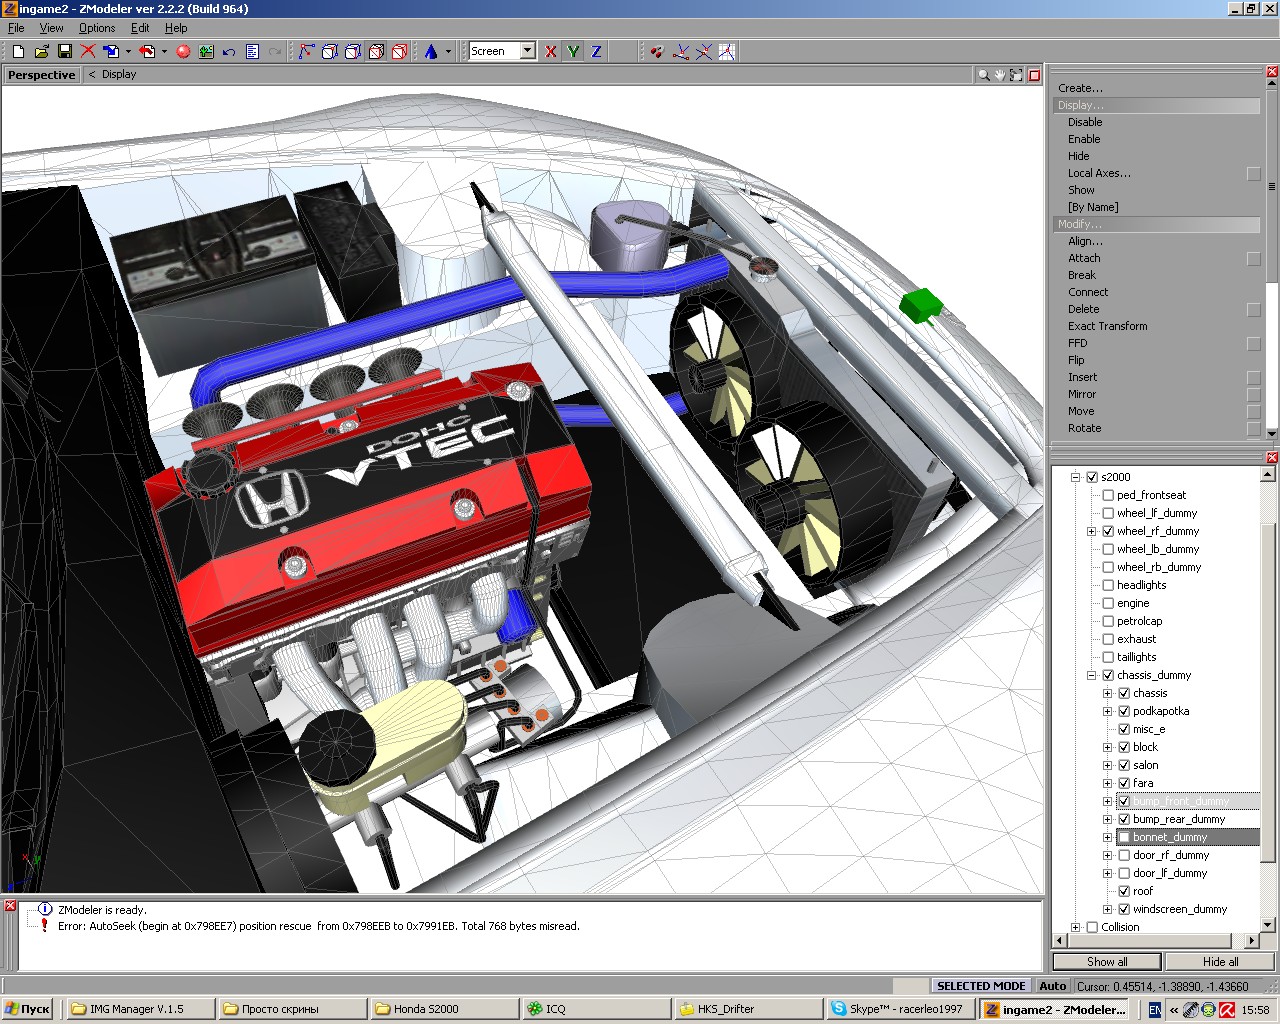Toggle the options box beside Local Axes
1280x1024 pixels.
coord(1253,173)
